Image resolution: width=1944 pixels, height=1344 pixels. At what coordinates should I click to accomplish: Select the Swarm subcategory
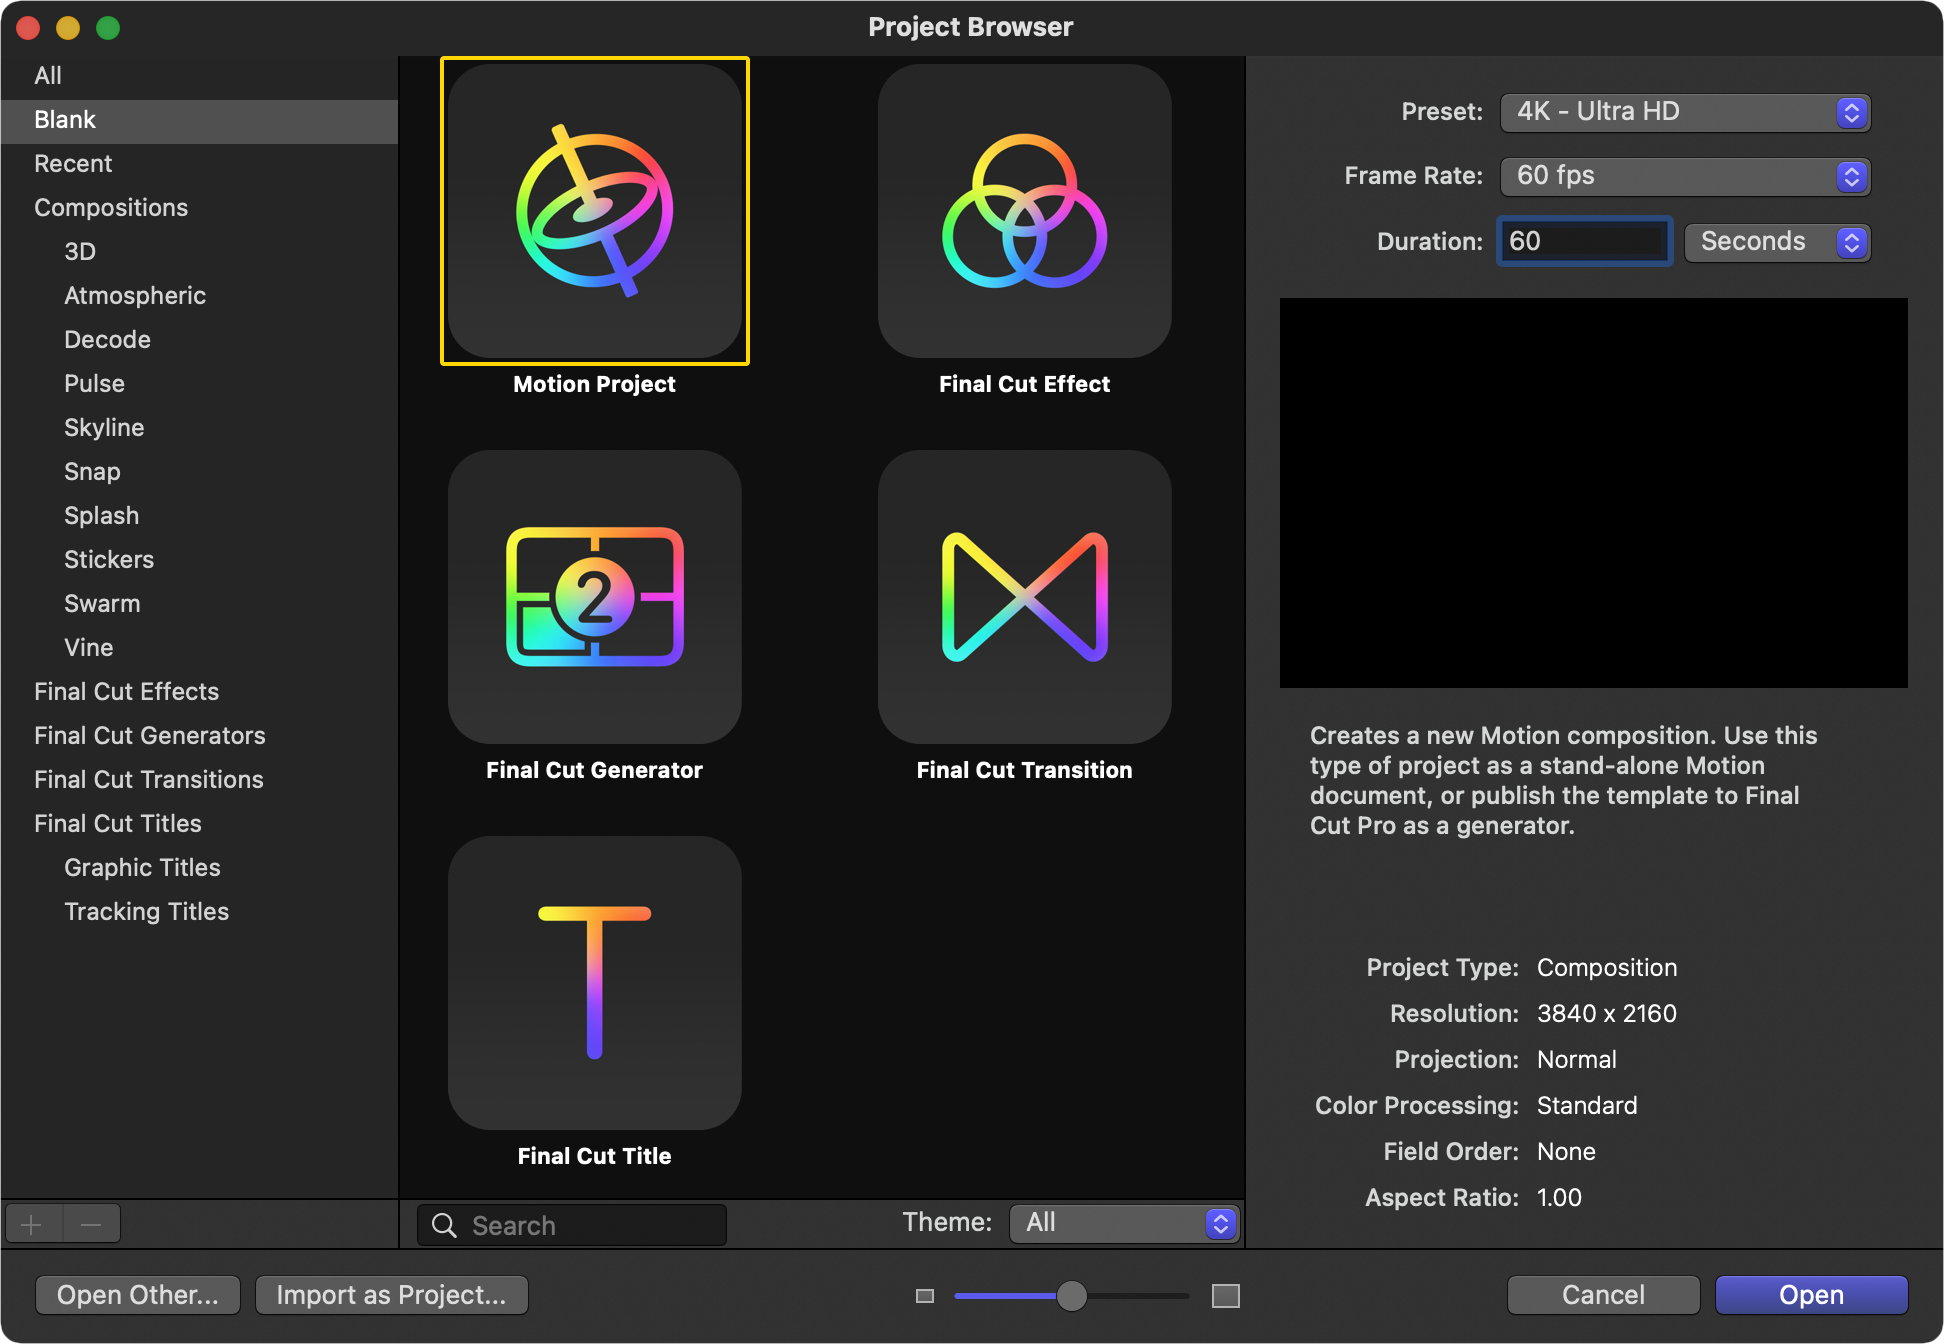(x=199, y=604)
